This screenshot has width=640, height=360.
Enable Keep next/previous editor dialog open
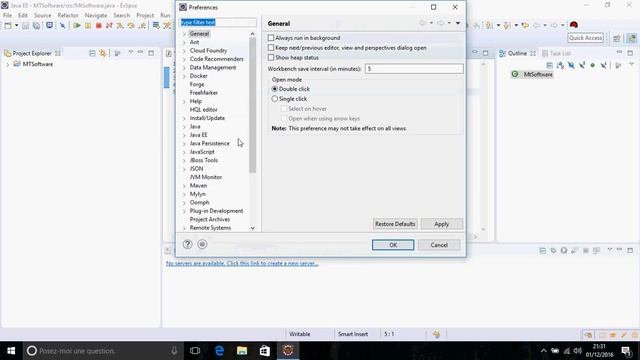coord(271,48)
